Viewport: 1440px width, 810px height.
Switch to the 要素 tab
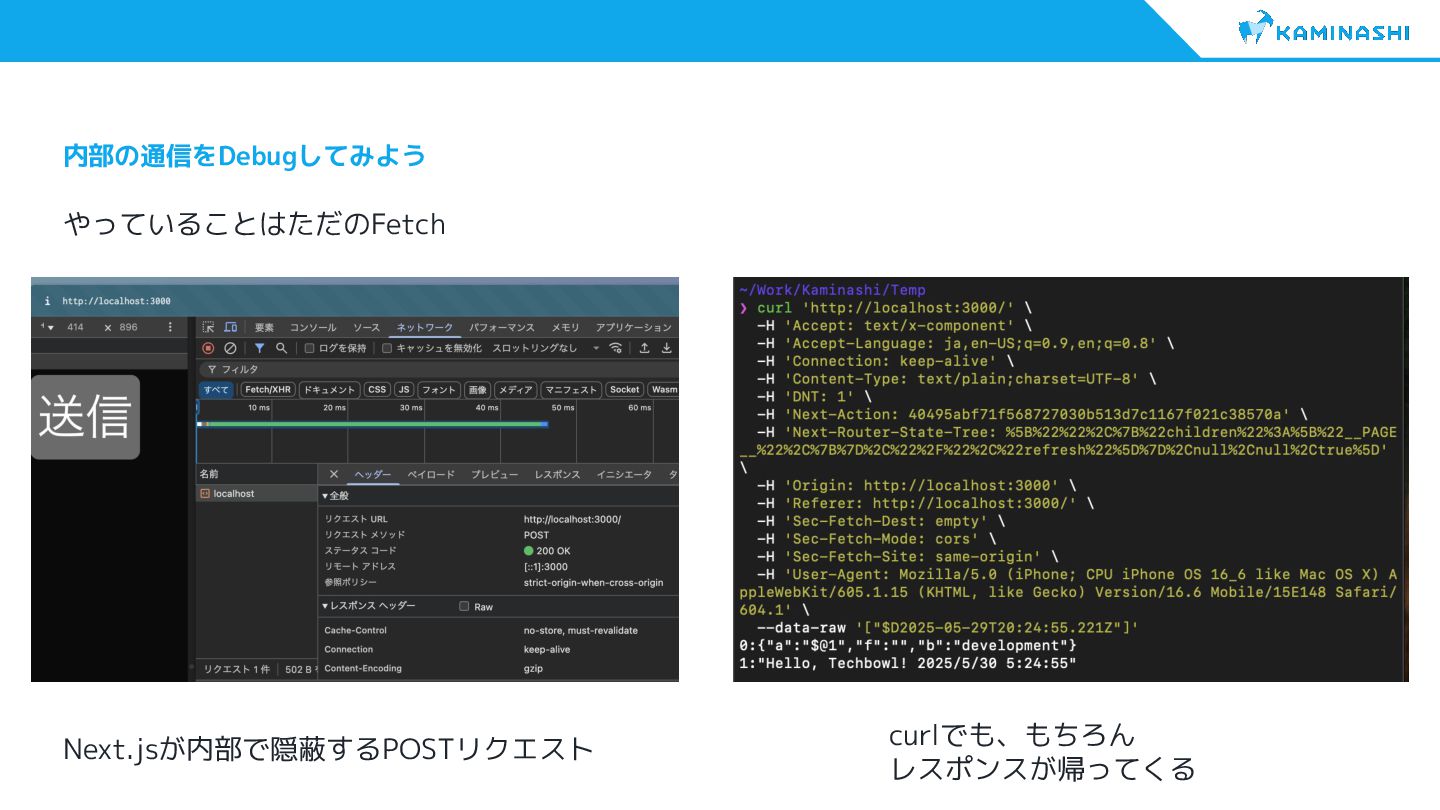click(264, 327)
